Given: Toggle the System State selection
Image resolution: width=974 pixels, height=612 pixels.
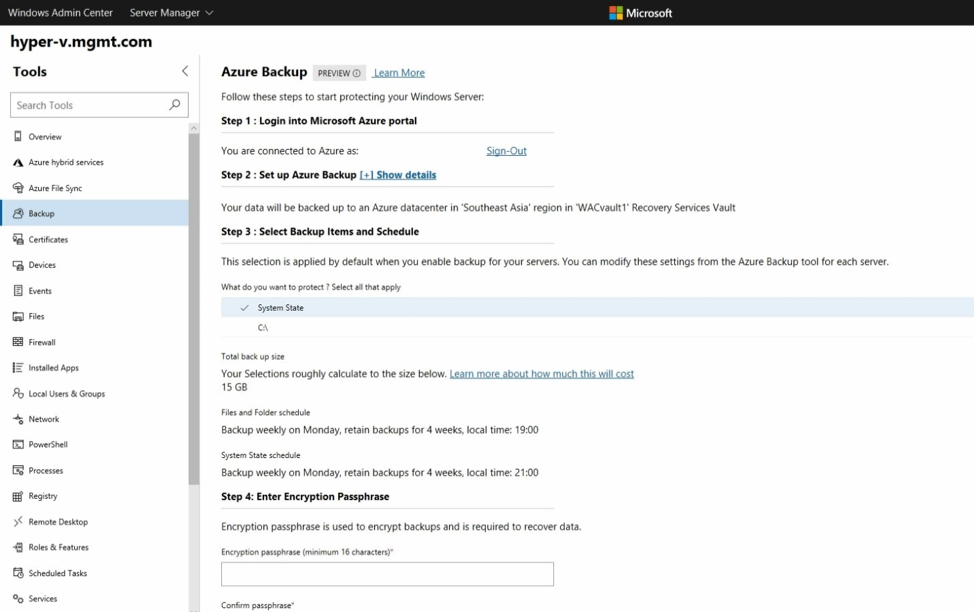Looking at the screenshot, I should pos(598,308).
